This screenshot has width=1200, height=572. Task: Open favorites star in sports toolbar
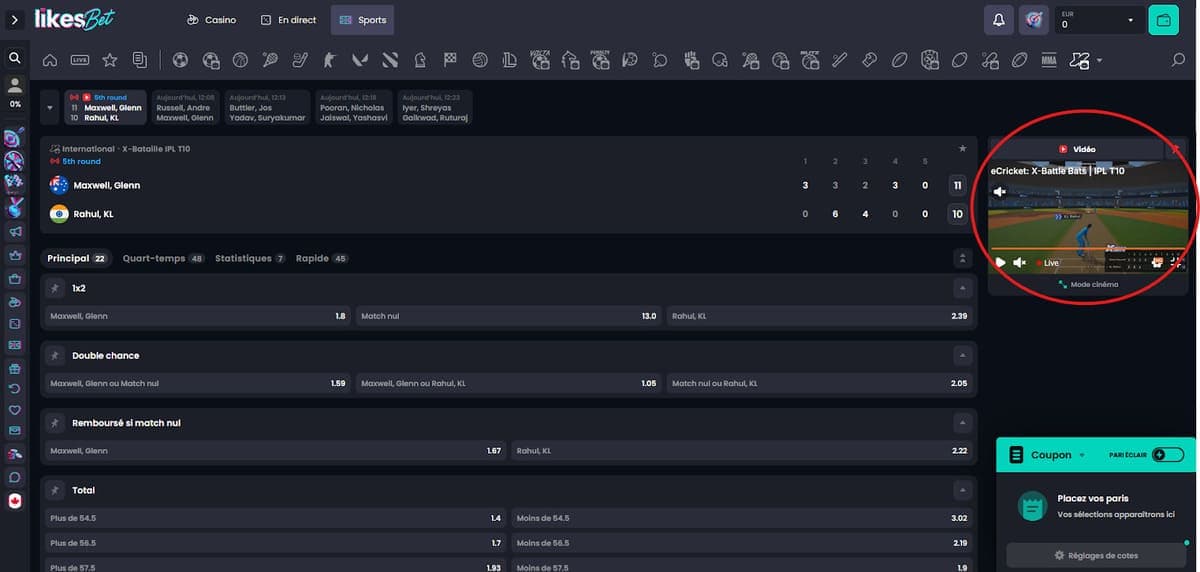110,60
